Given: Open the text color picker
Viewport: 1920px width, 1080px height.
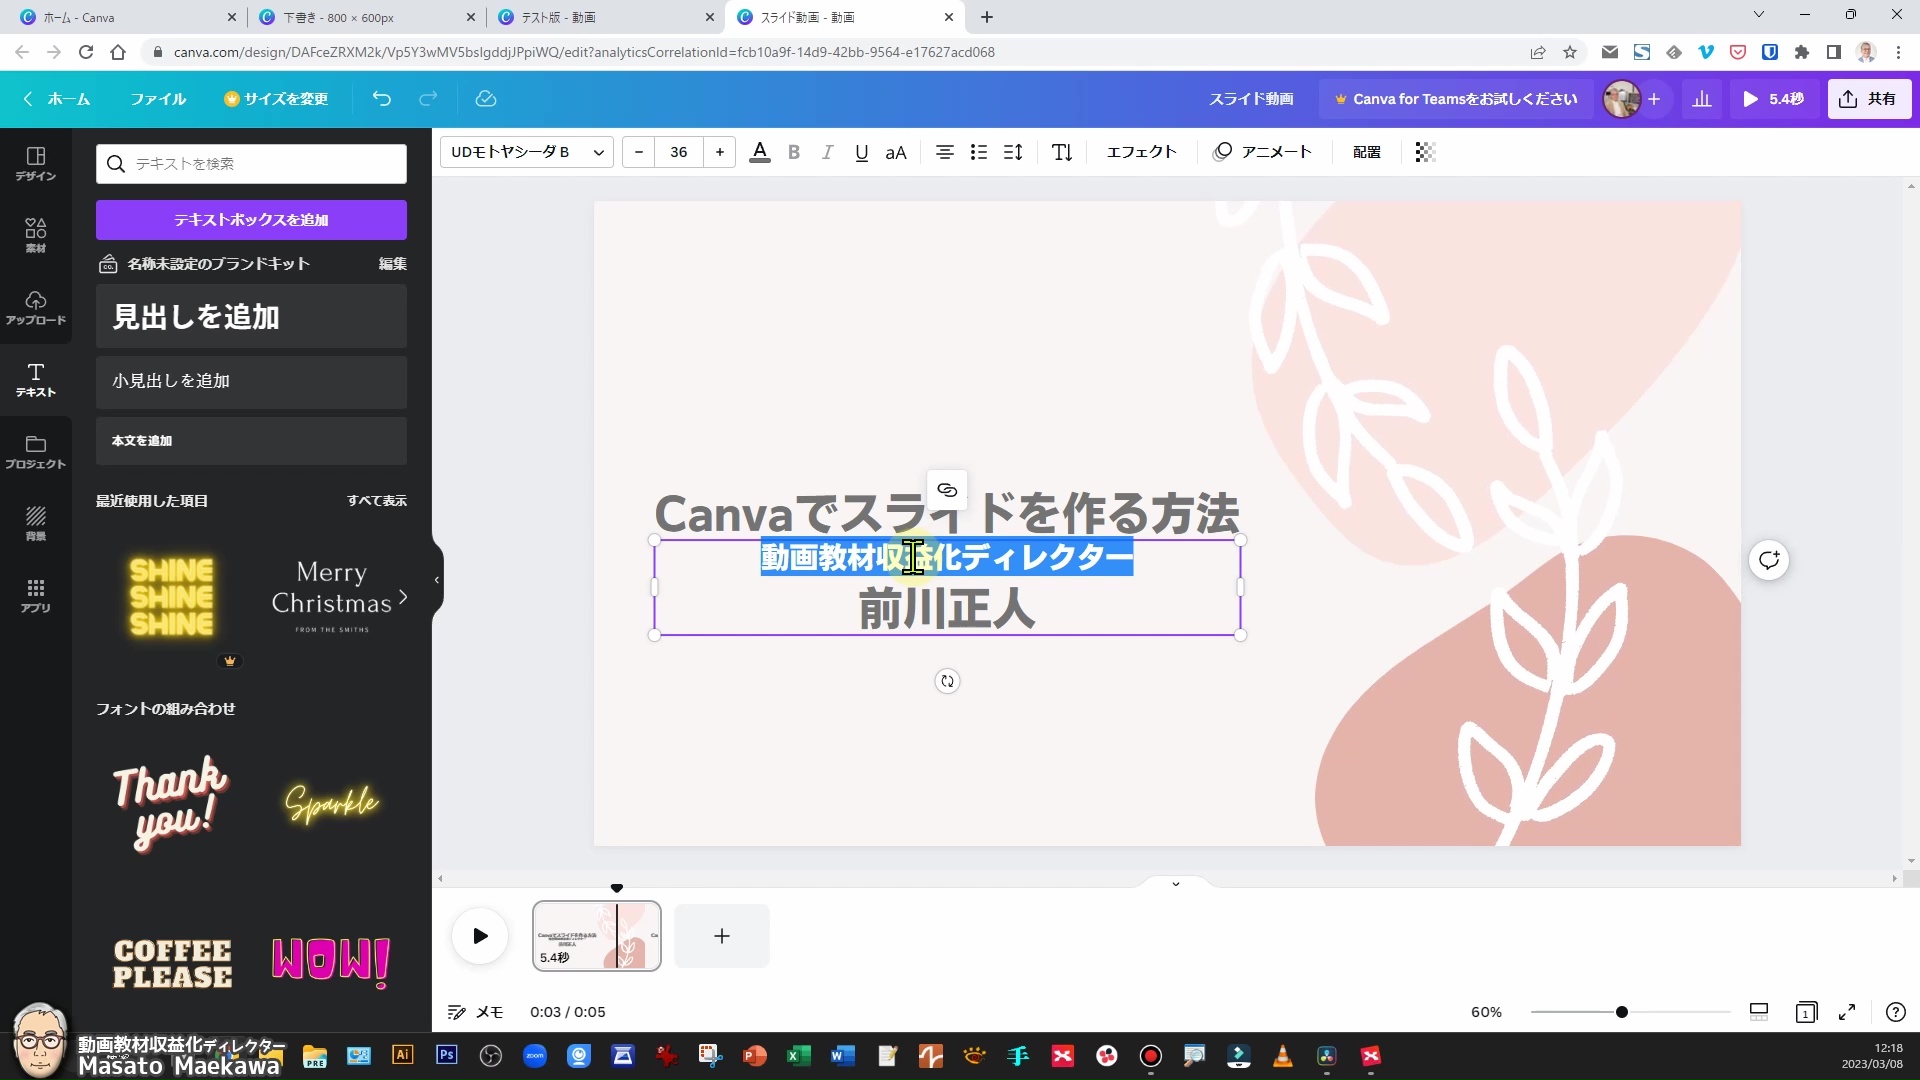Looking at the screenshot, I should pyautogui.click(x=760, y=152).
